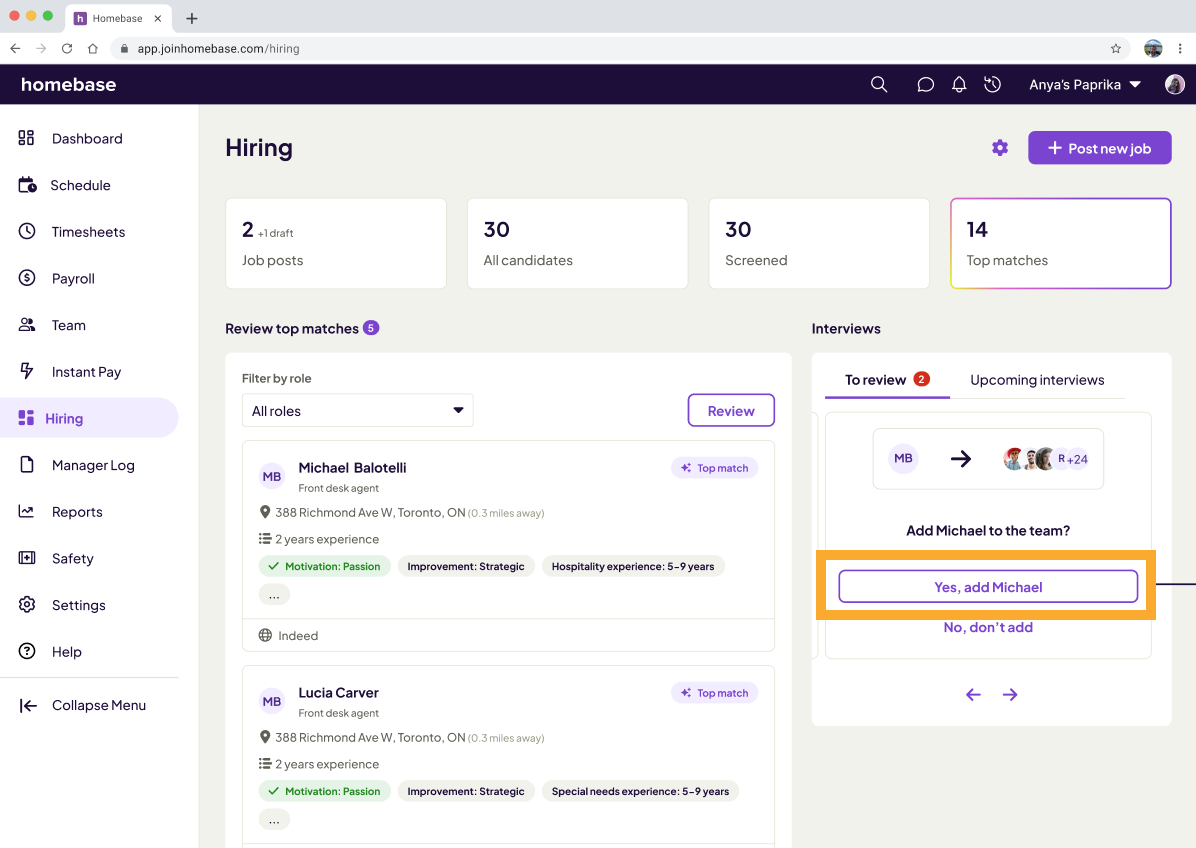Open the messages chat bubble
The width and height of the screenshot is (1196, 848).
coord(924,84)
